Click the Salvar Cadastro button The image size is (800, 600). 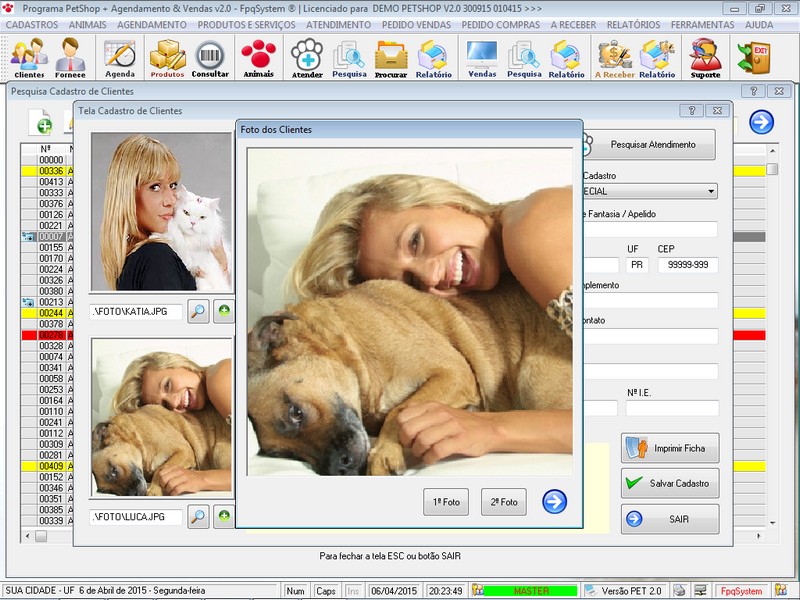click(669, 483)
